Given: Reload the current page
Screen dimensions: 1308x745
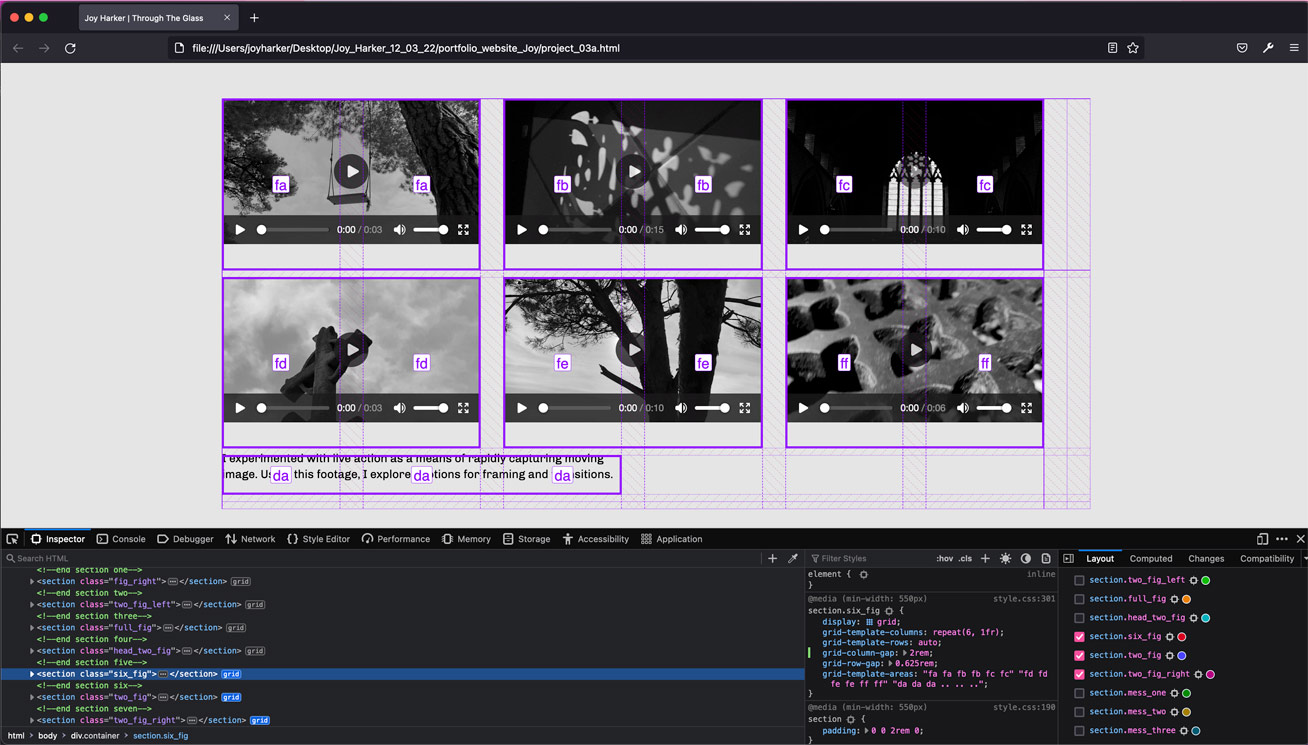Looking at the screenshot, I should pos(70,48).
